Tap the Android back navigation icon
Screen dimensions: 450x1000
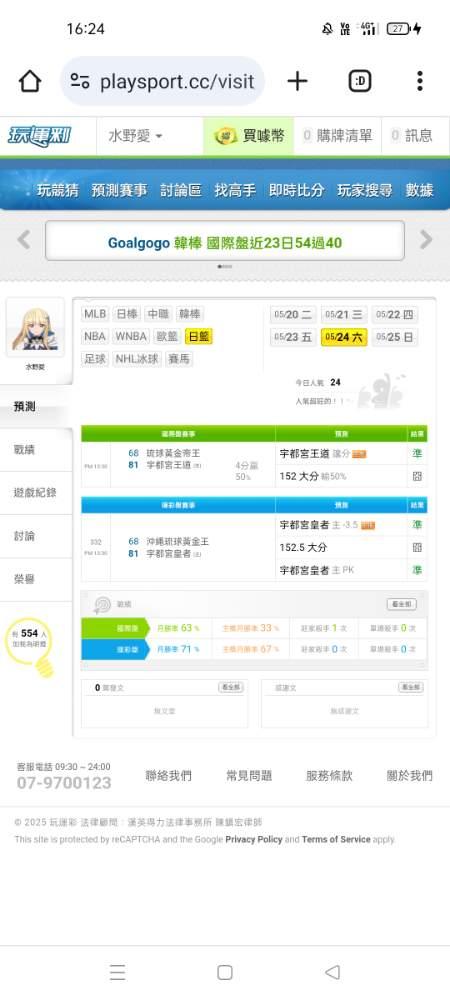(332, 972)
